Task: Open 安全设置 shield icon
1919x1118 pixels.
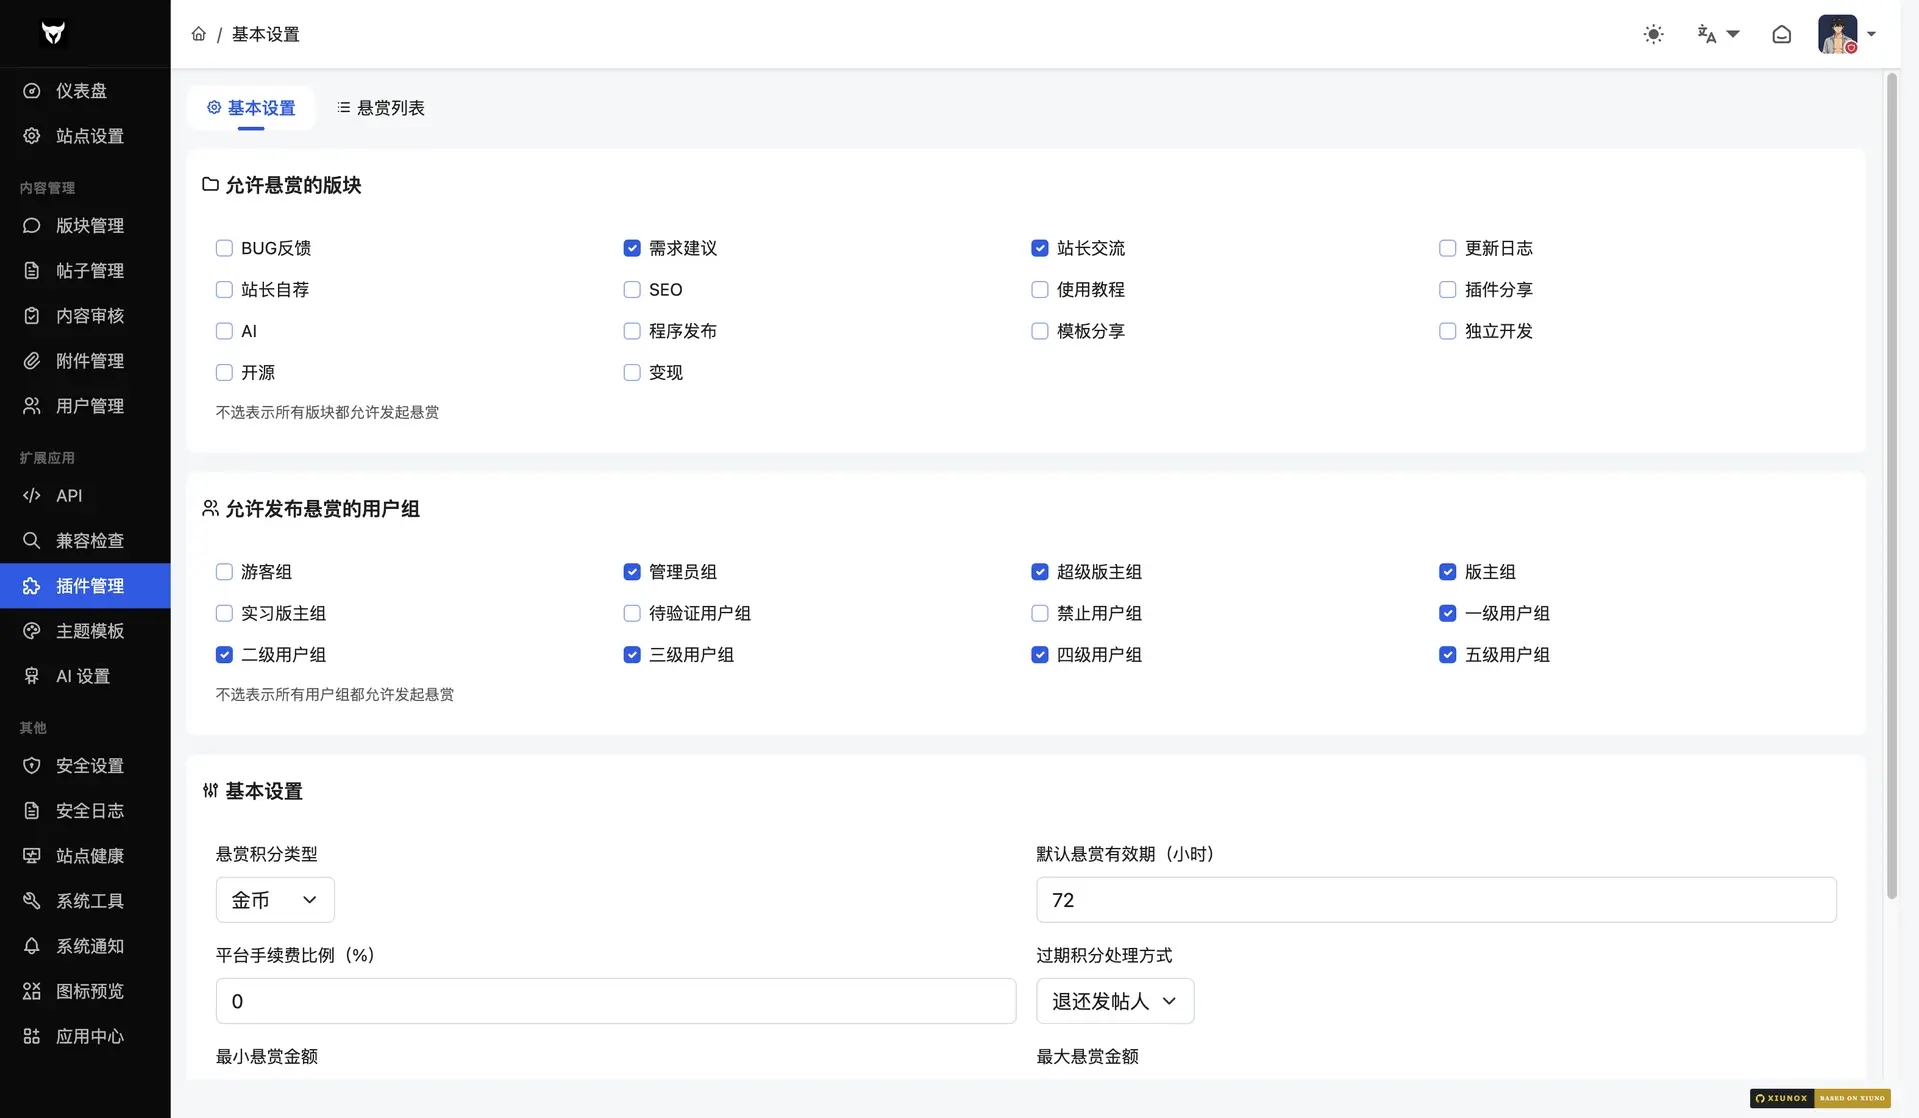Action: (x=32, y=766)
